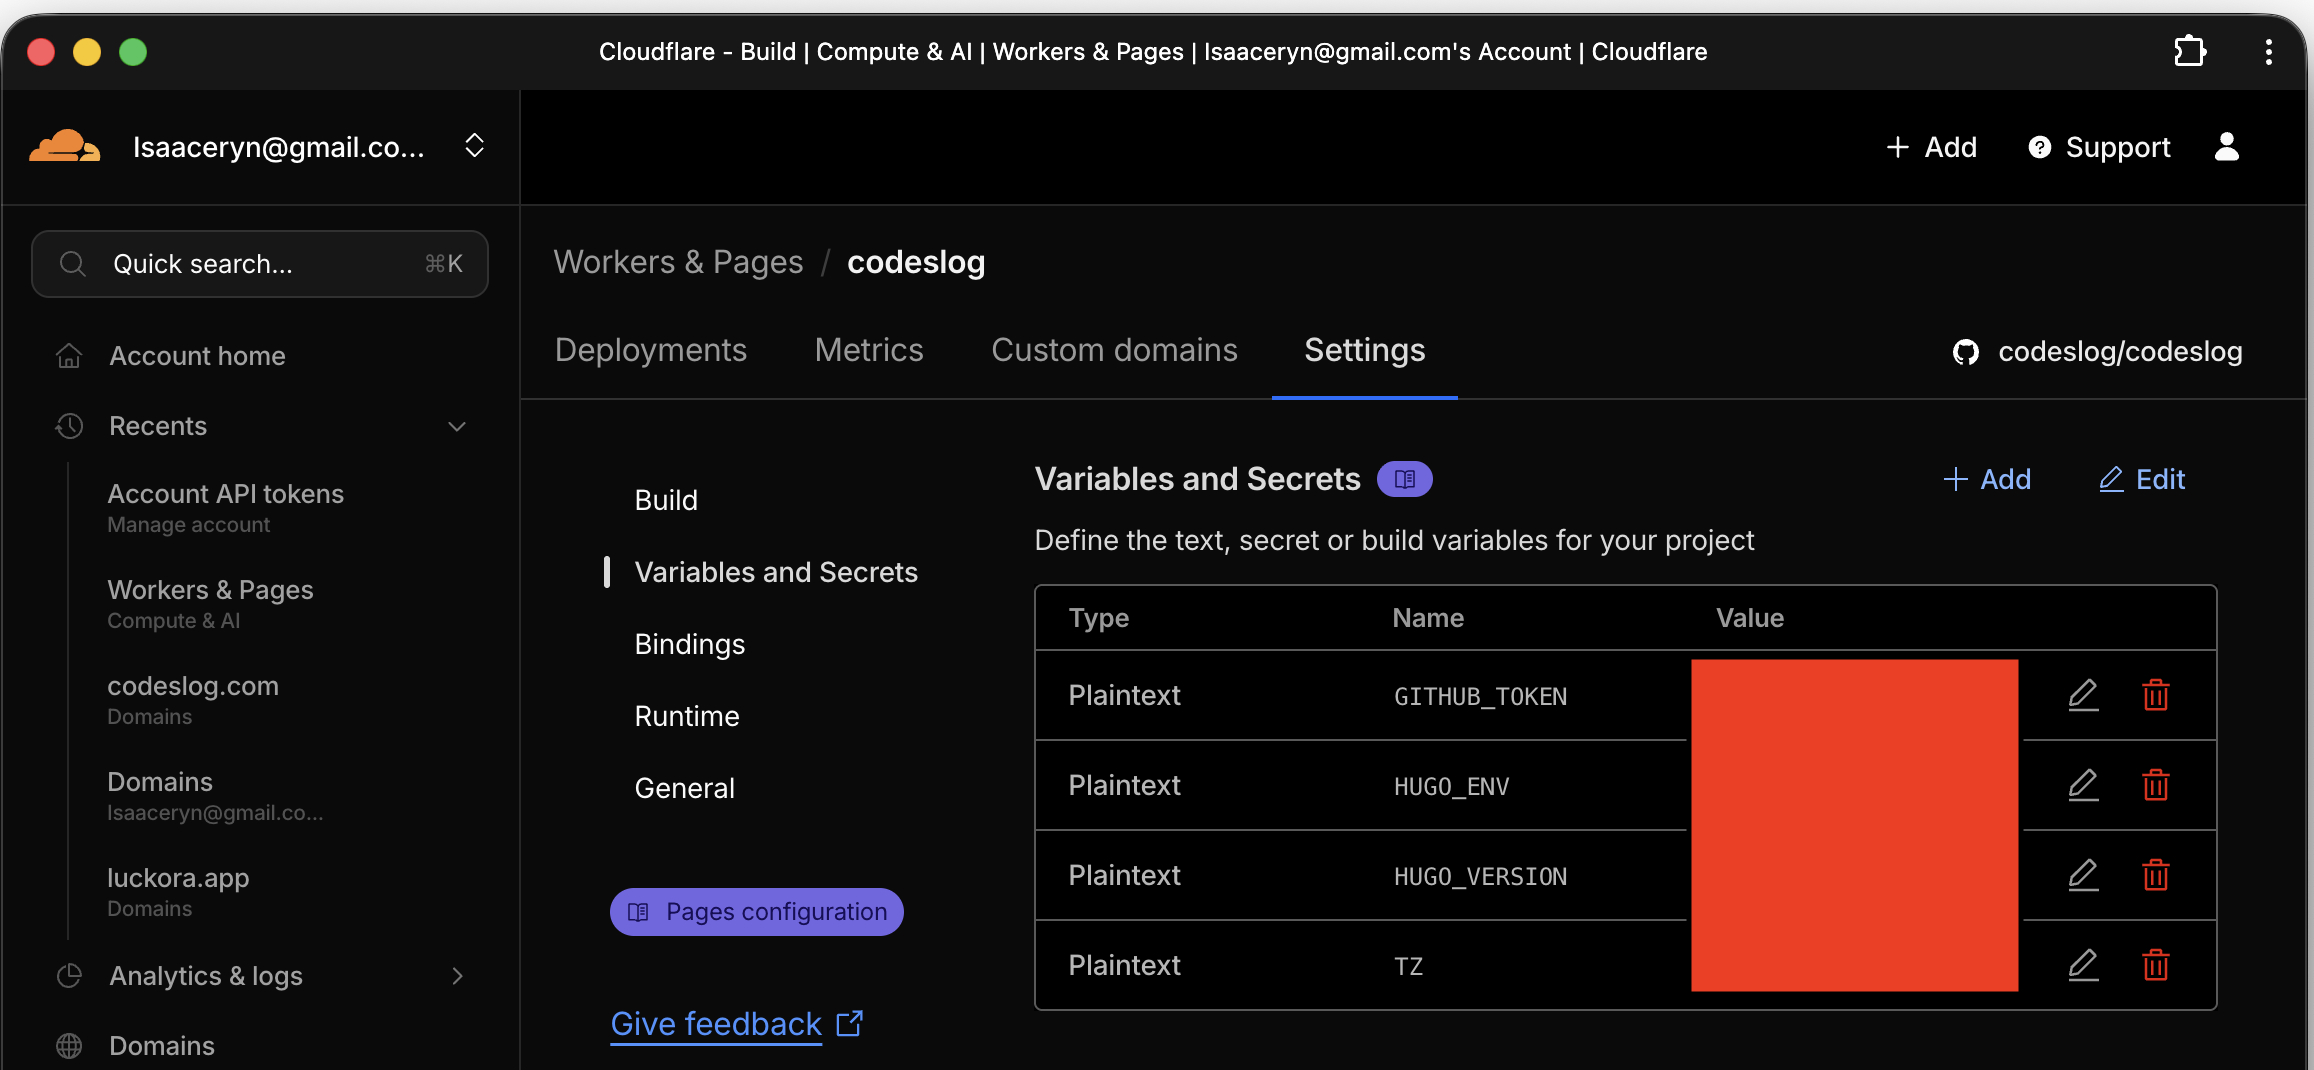Click the Support help icon
The image size is (2314, 1070).
2039,147
